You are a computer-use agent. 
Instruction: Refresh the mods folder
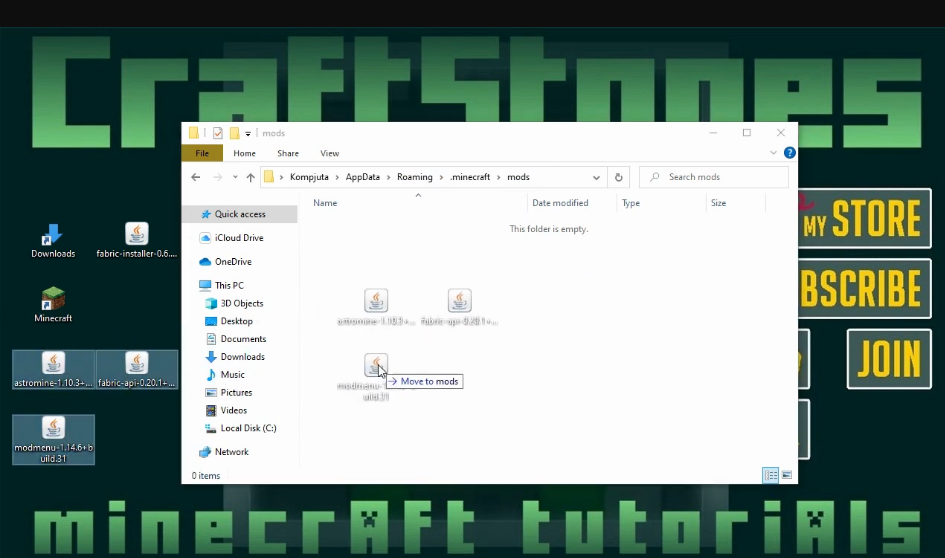click(x=618, y=177)
